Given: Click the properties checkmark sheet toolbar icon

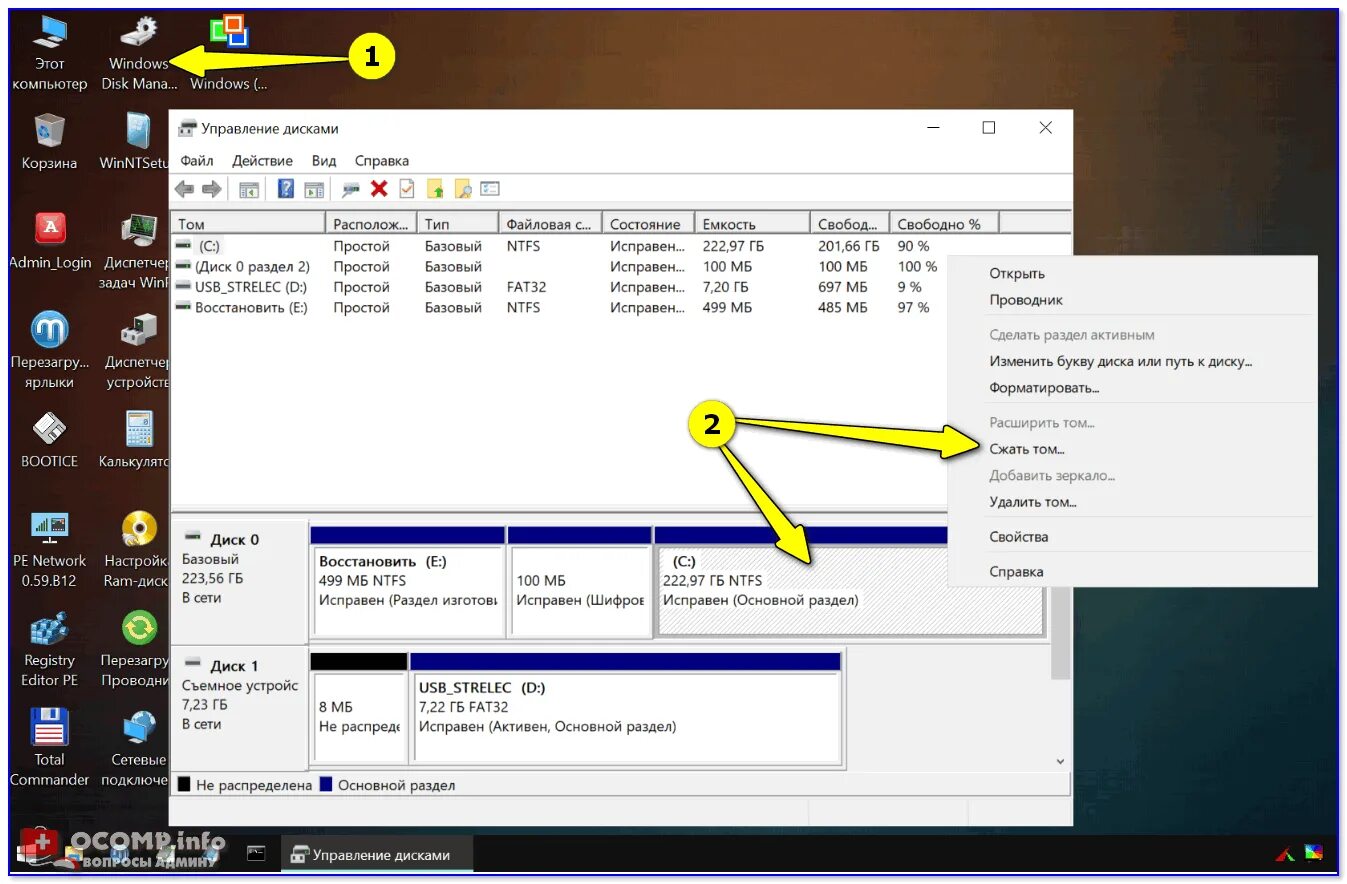Looking at the screenshot, I should [407, 188].
